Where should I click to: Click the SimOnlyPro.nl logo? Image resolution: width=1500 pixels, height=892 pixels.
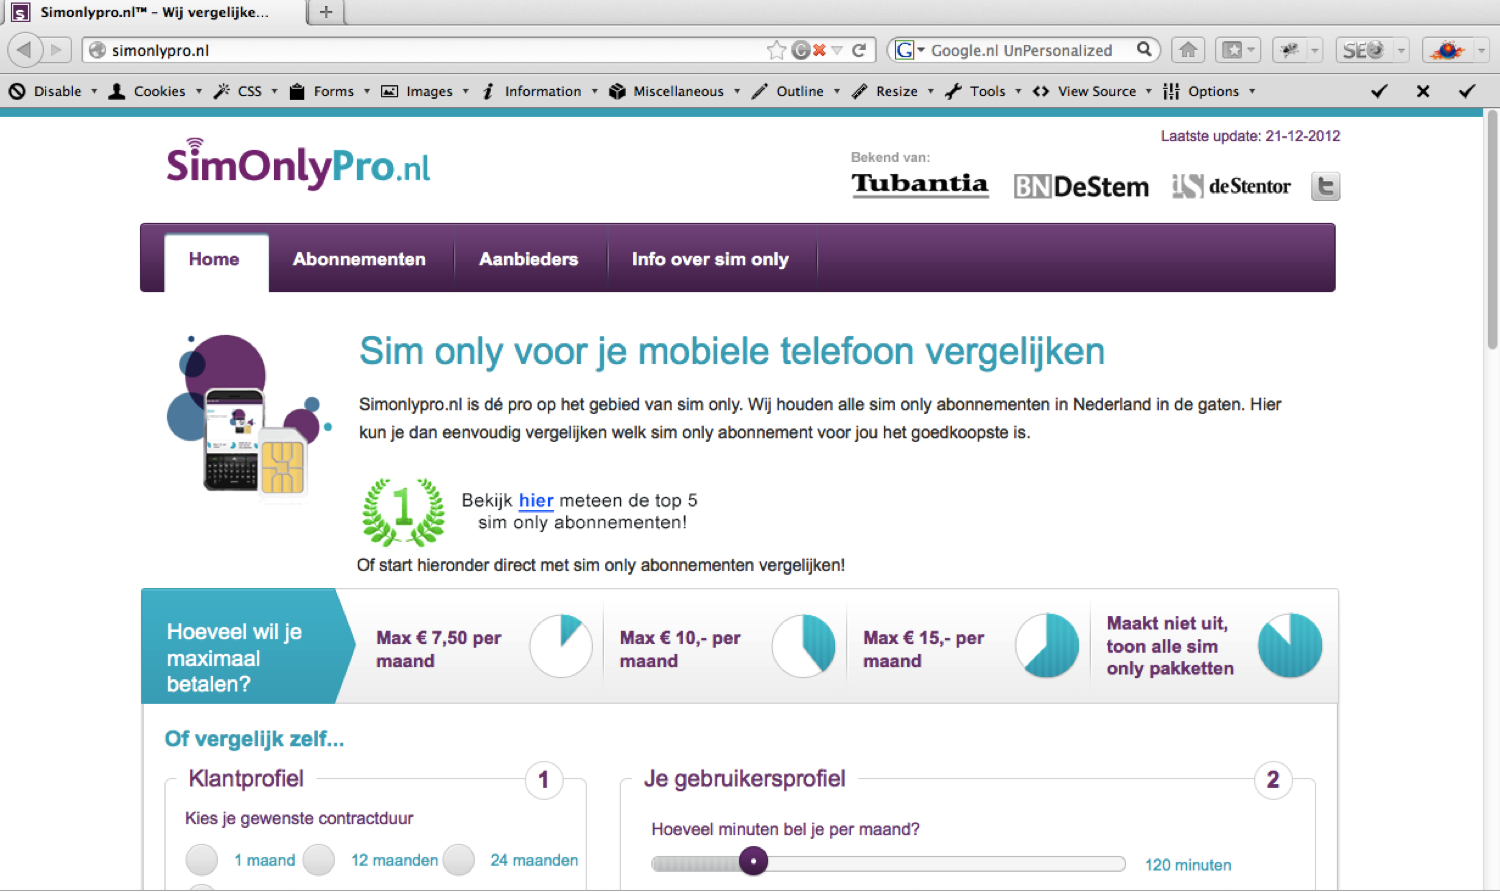[298, 165]
